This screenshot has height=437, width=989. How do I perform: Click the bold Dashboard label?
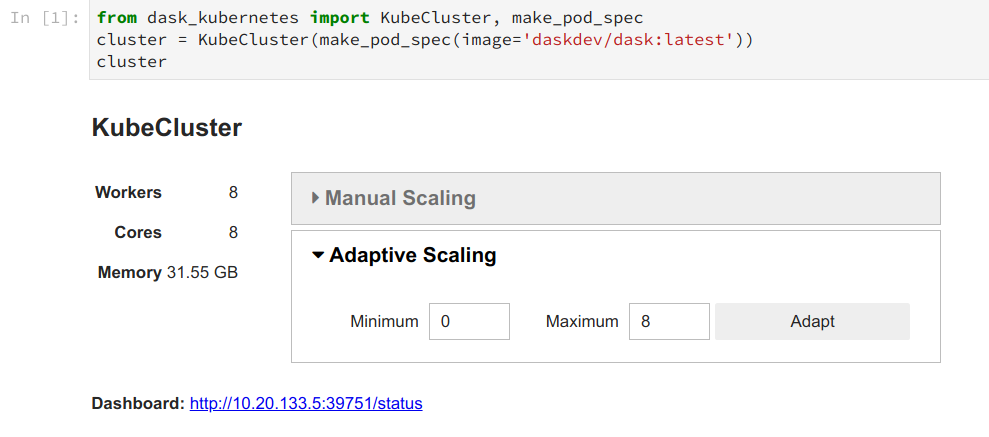(138, 404)
